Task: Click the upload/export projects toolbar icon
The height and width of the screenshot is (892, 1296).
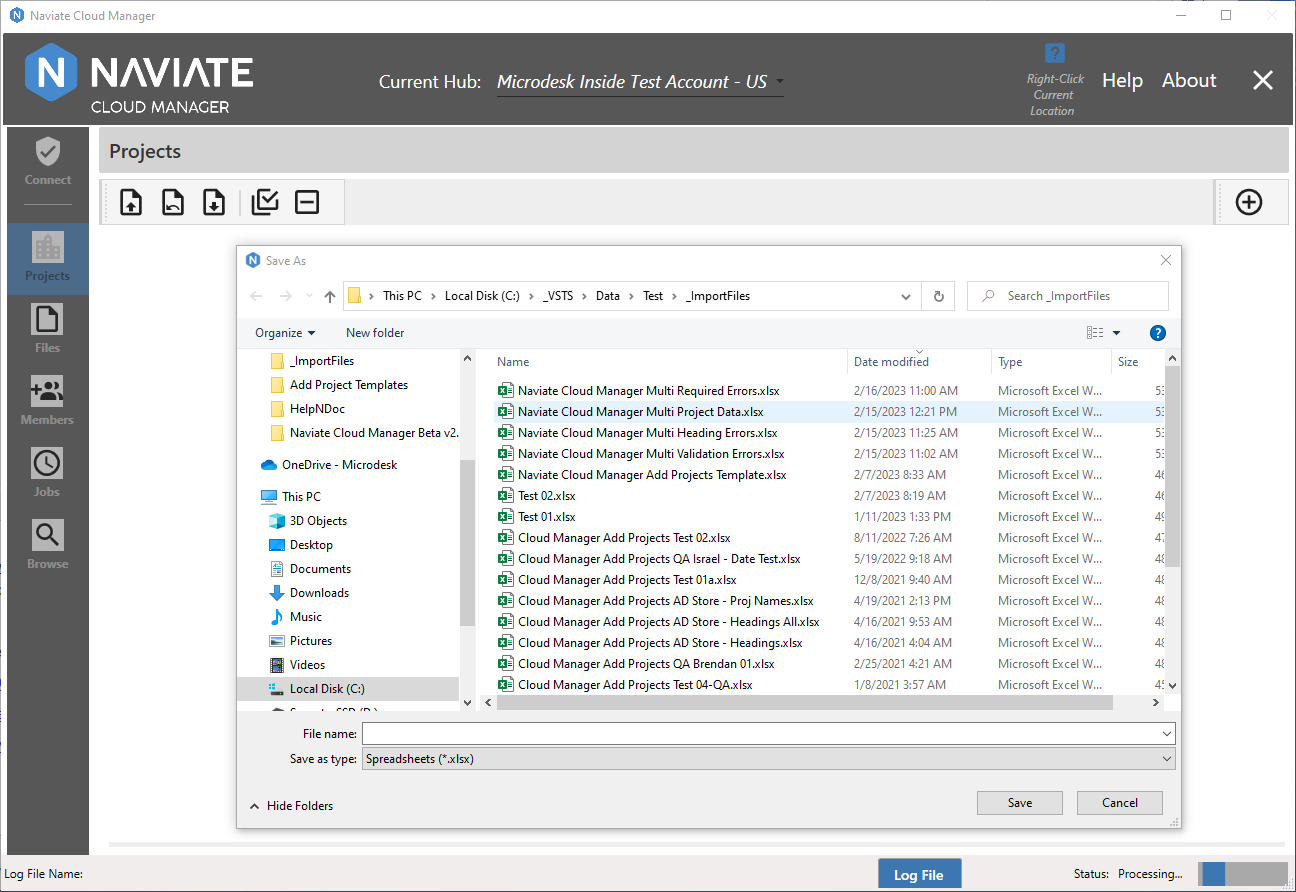Action: [131, 202]
